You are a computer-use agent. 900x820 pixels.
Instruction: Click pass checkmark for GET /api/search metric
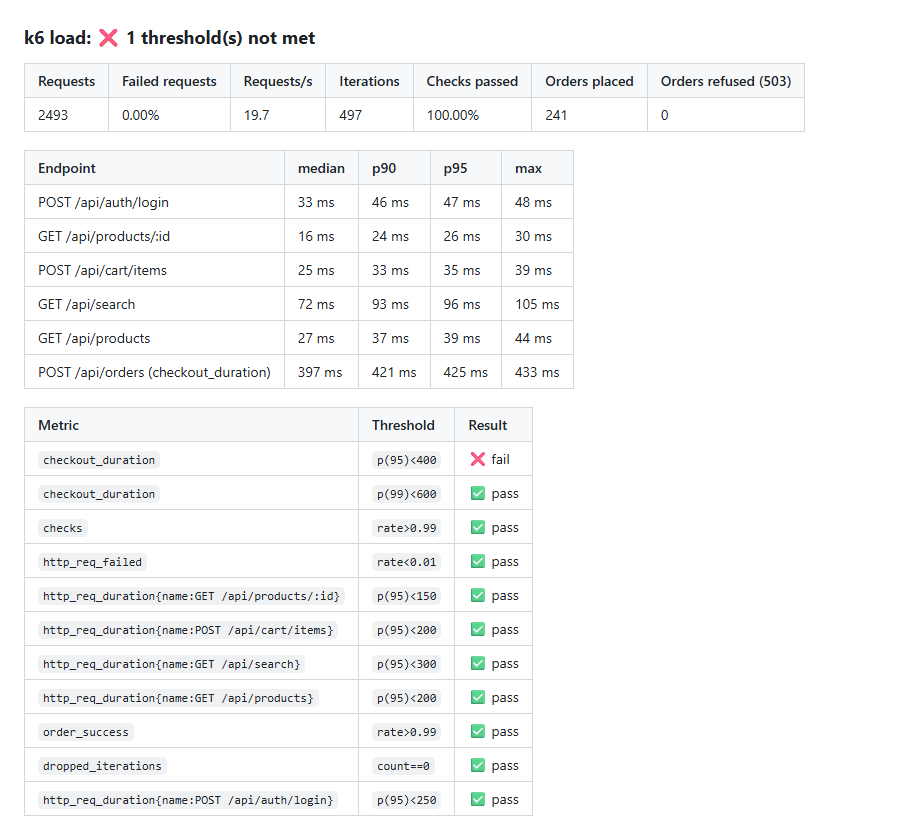tap(478, 663)
